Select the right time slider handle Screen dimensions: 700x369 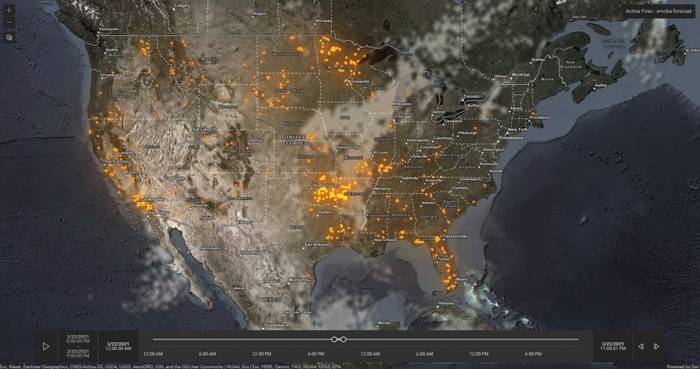pos(343,340)
